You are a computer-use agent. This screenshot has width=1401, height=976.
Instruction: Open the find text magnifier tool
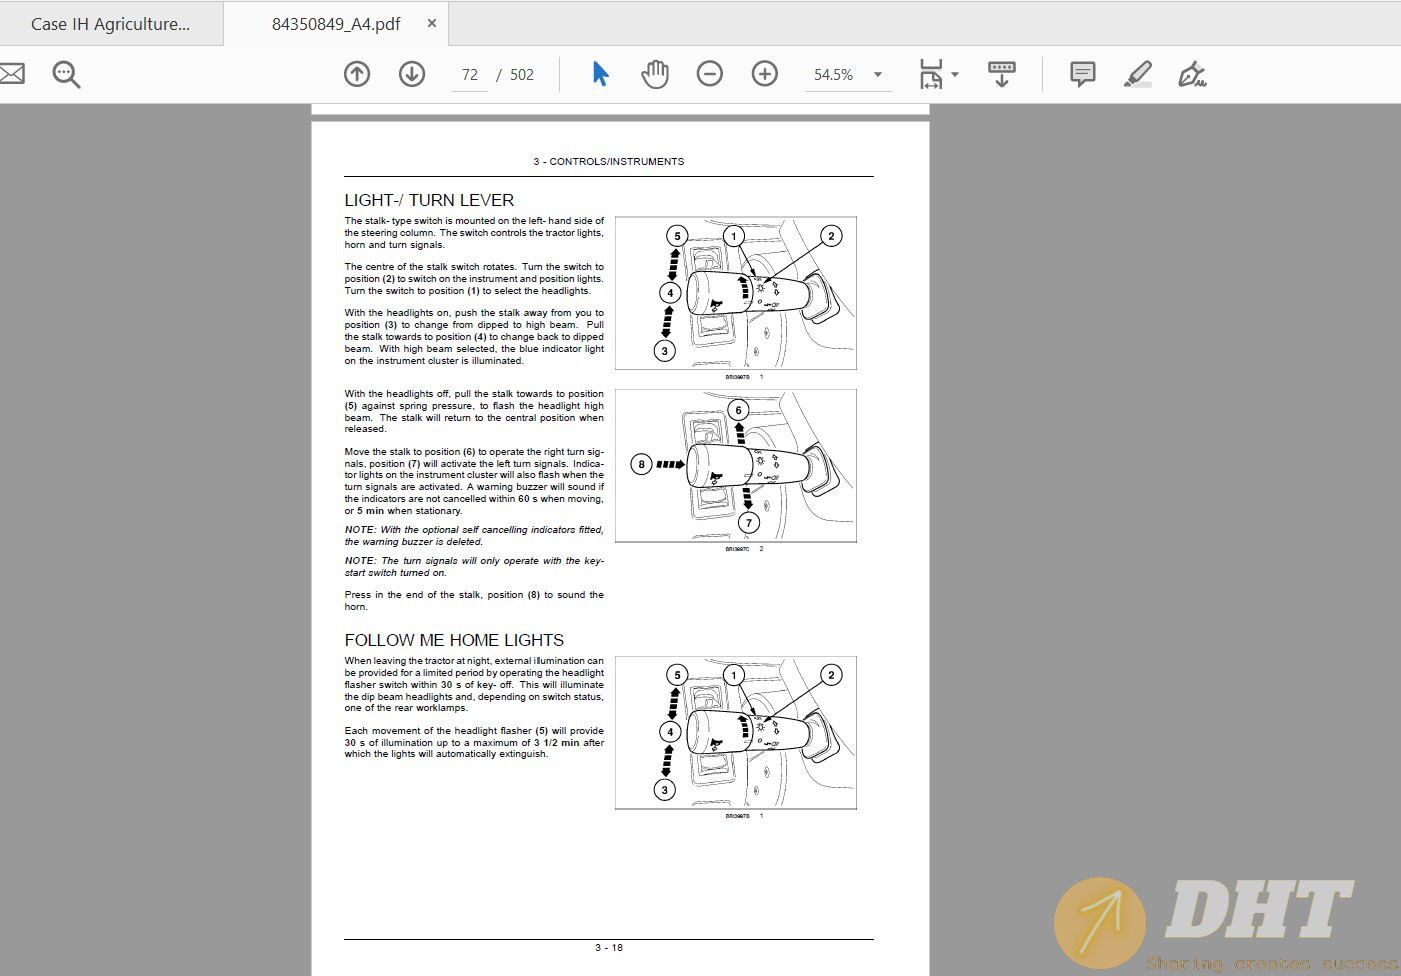[x=66, y=75]
